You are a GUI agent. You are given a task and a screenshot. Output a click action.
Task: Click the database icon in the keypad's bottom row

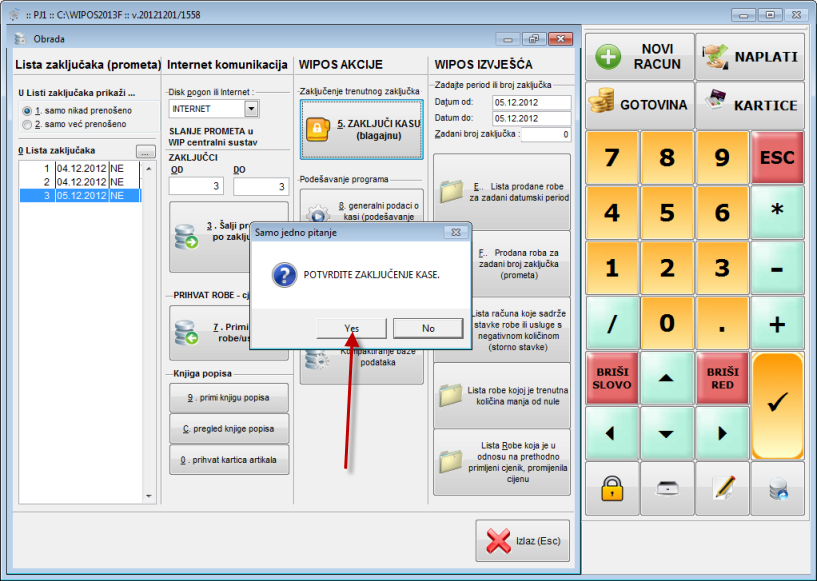click(777, 488)
